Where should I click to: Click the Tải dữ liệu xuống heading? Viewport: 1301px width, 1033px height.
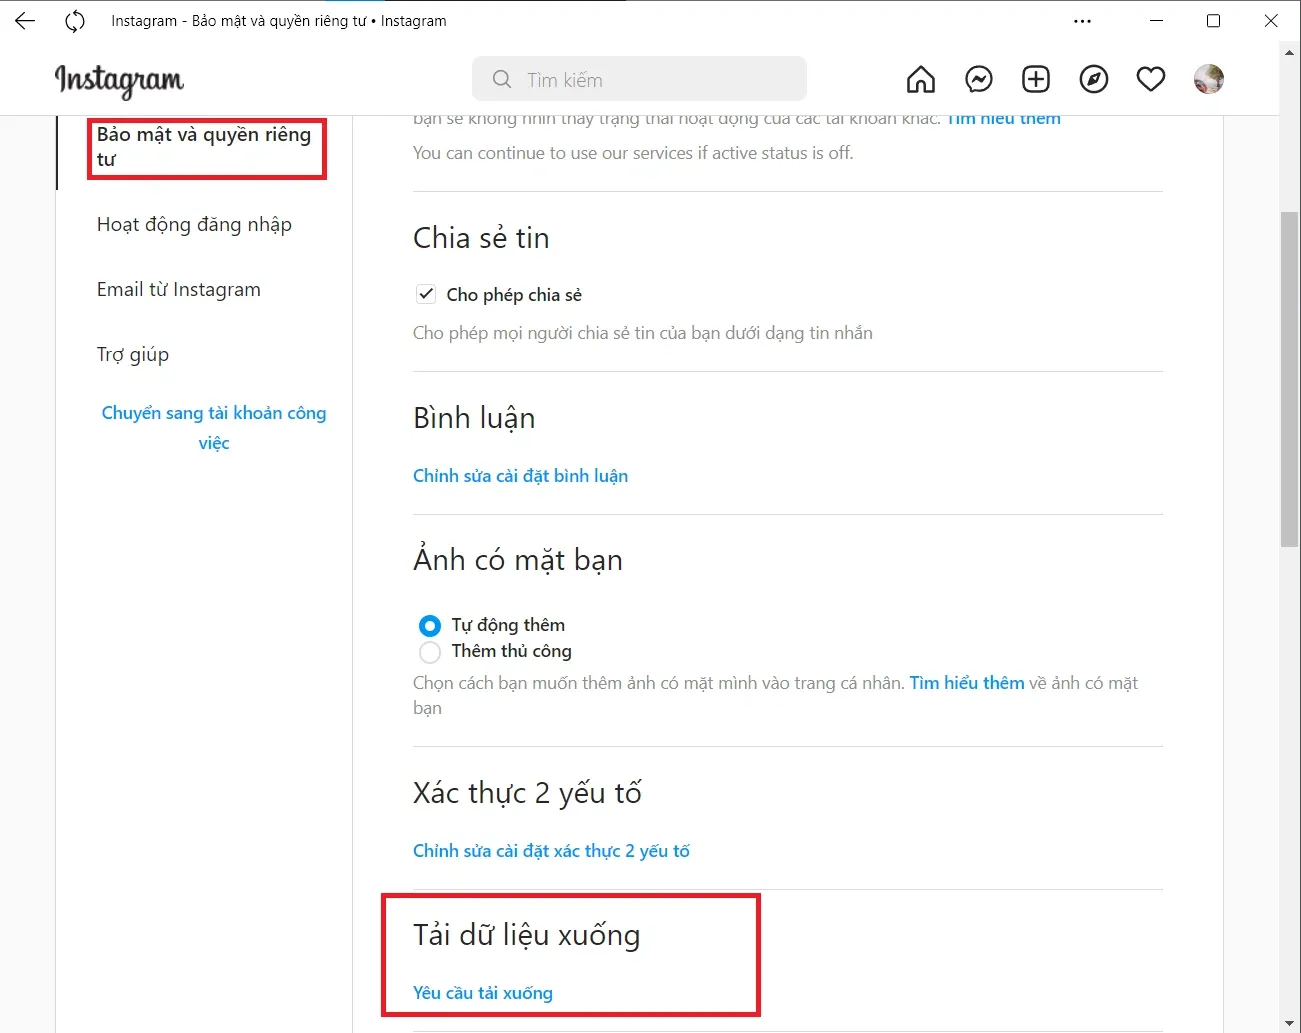(x=526, y=935)
